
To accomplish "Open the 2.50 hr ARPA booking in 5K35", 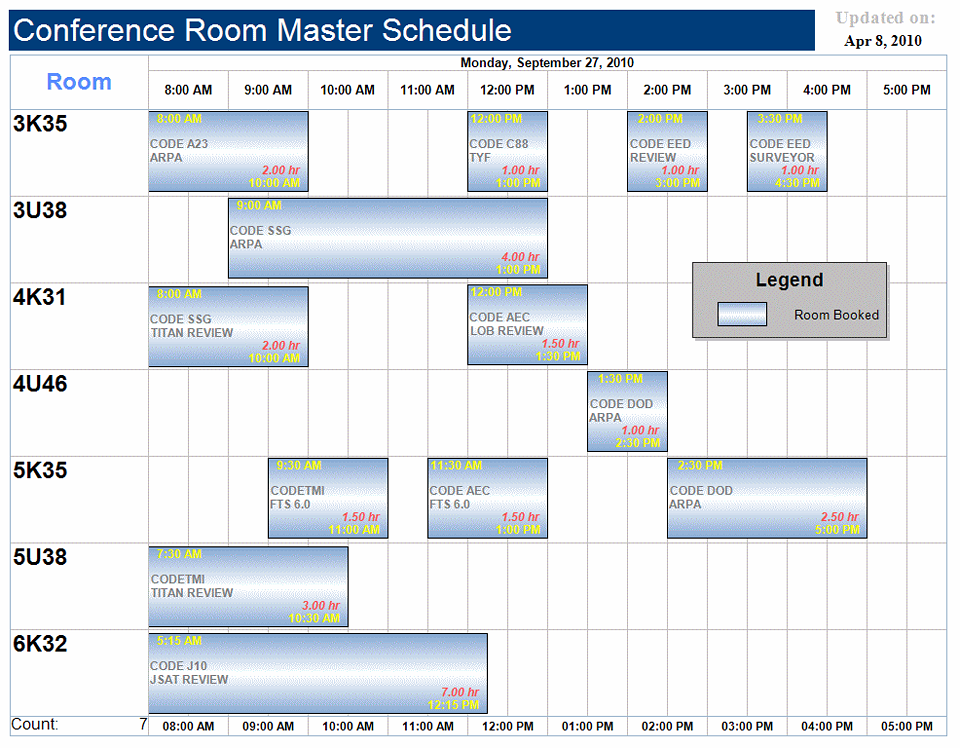I will point(767,498).
